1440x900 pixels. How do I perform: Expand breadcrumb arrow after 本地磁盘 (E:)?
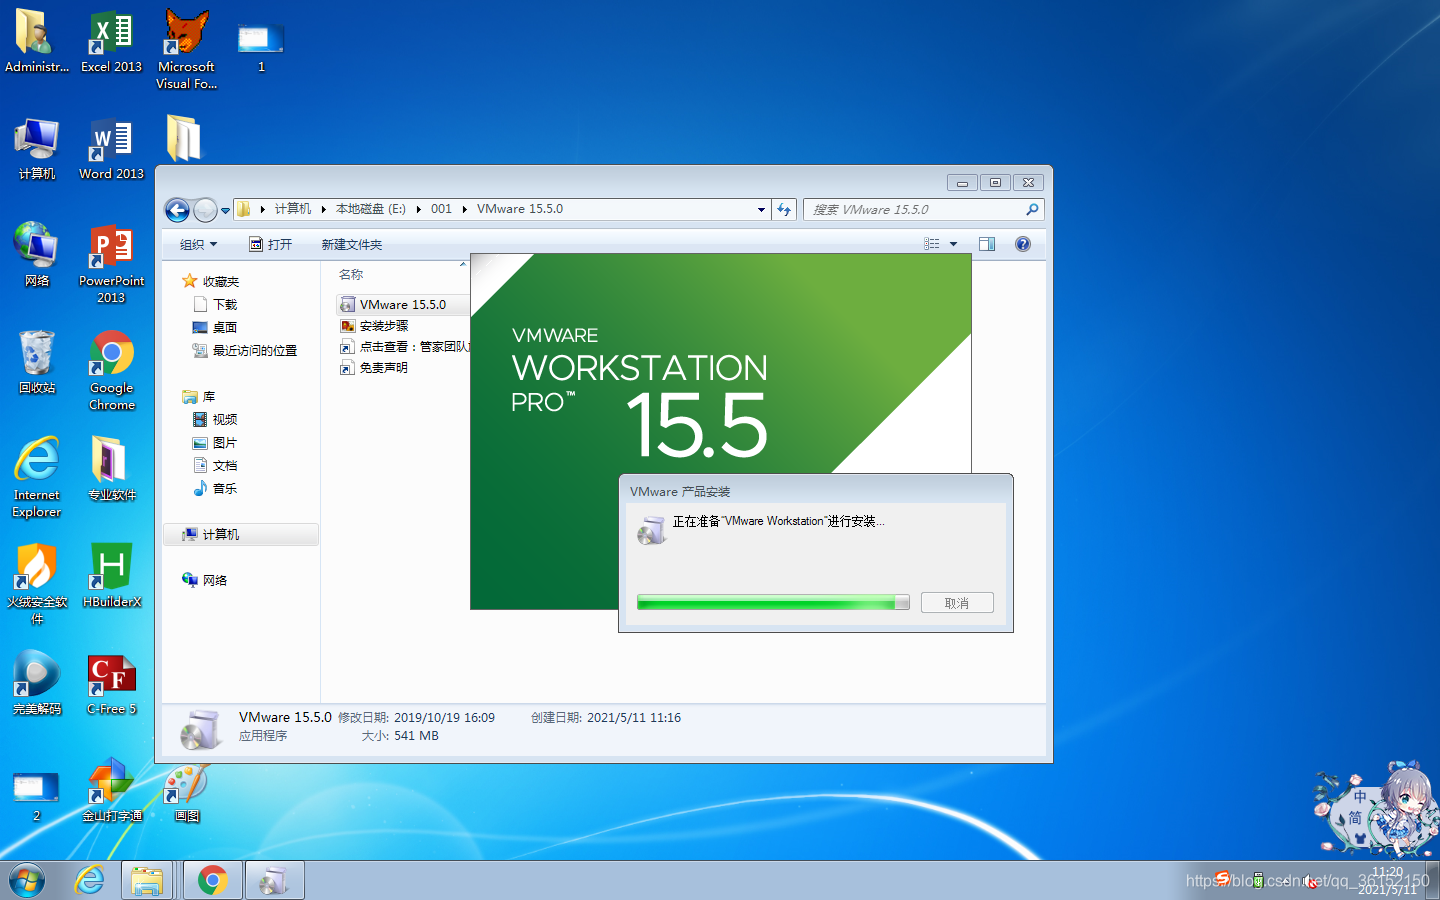pyautogui.click(x=419, y=209)
